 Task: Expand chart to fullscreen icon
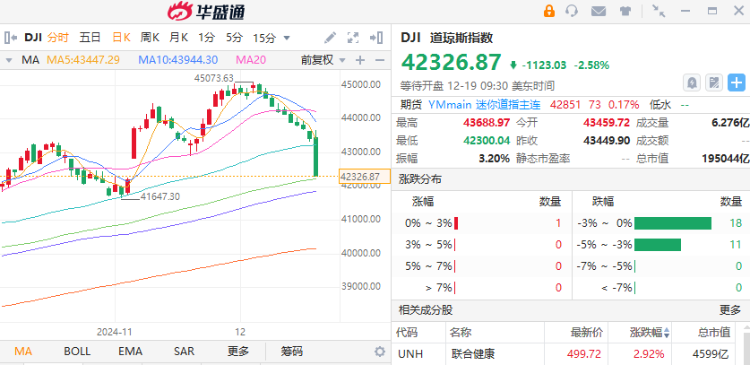pyautogui.click(x=353, y=37)
